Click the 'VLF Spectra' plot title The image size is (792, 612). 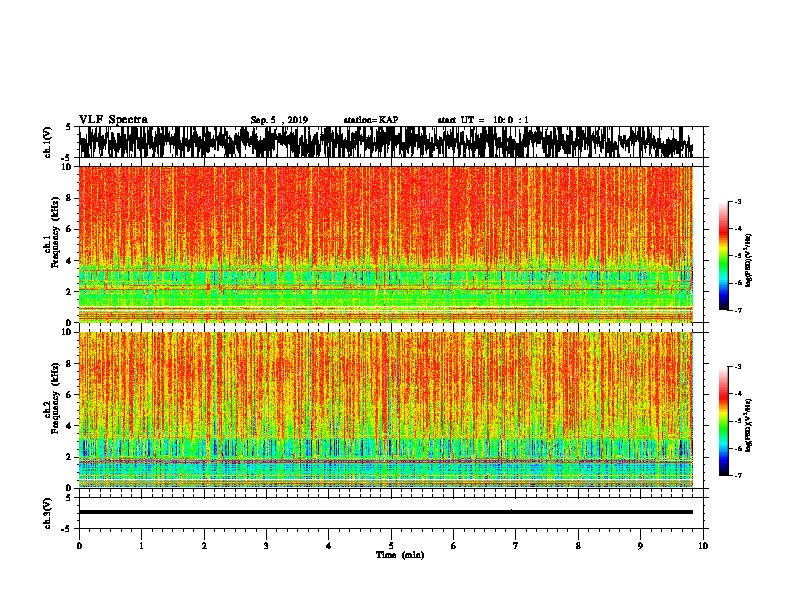[x=113, y=120]
